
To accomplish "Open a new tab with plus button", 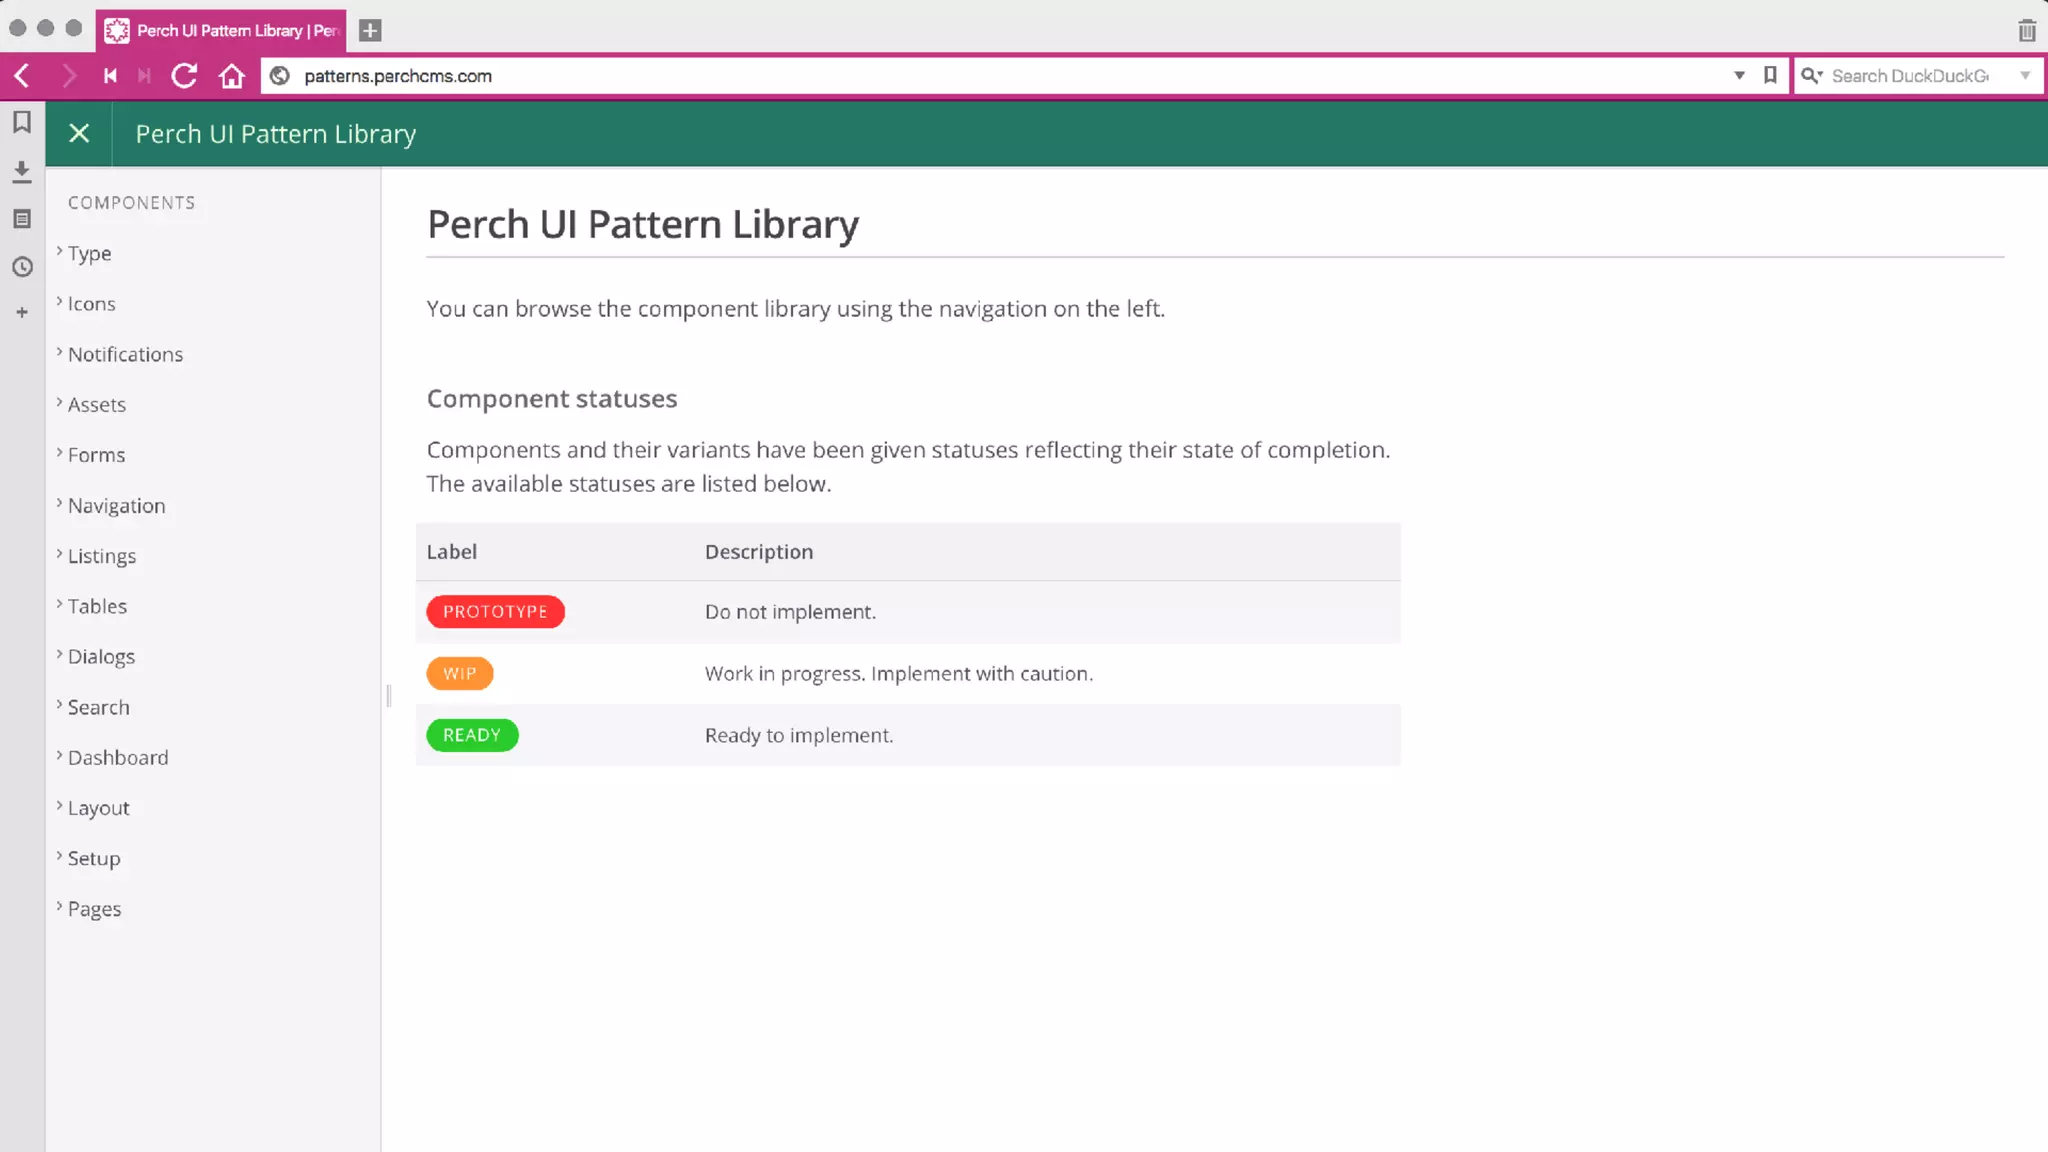I will [370, 30].
